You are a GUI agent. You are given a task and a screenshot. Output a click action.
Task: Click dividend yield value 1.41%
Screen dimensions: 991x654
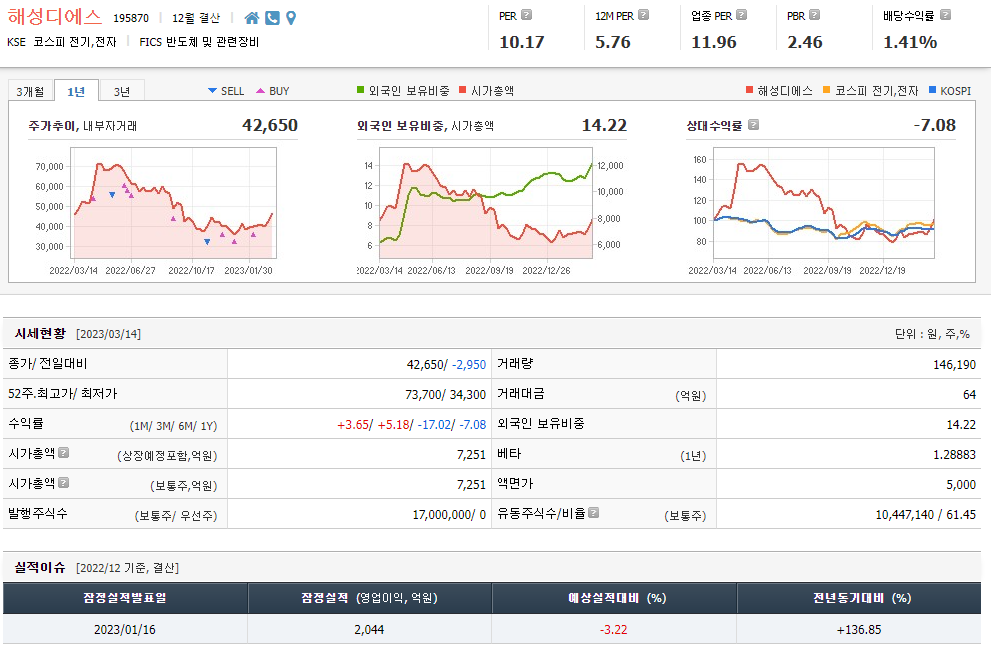(x=909, y=42)
